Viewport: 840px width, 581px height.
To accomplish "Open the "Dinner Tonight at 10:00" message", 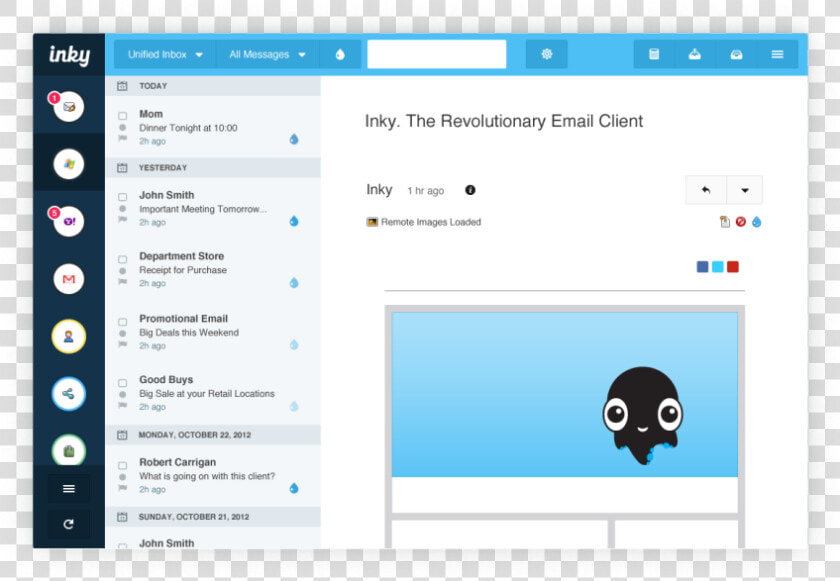I will pos(188,128).
